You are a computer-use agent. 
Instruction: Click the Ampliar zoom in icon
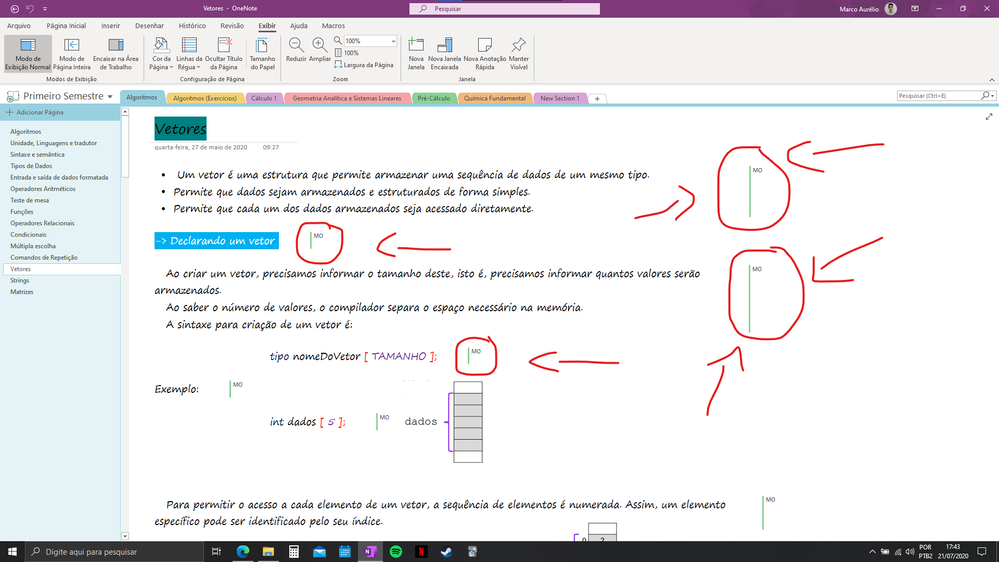(x=319, y=50)
